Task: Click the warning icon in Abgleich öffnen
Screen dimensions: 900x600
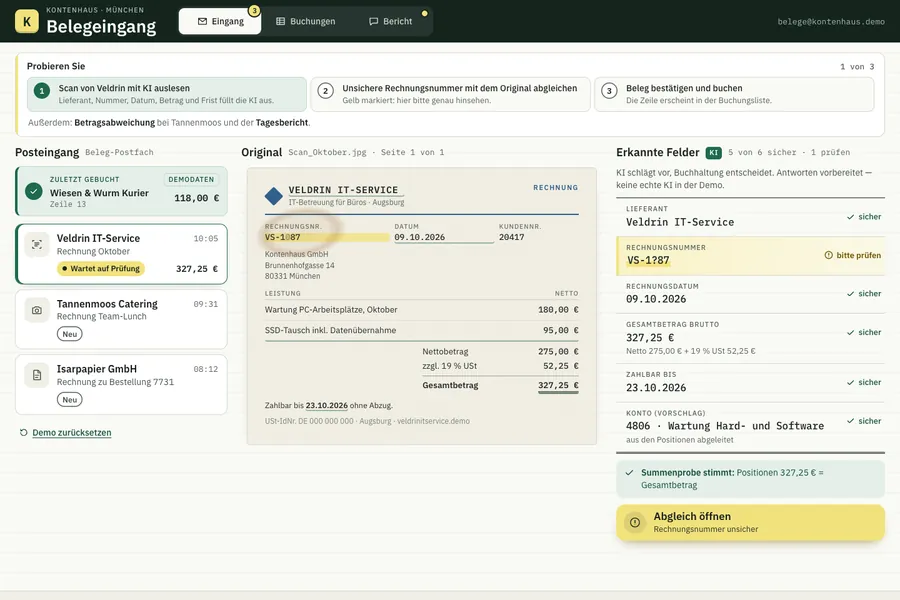Action: point(635,522)
